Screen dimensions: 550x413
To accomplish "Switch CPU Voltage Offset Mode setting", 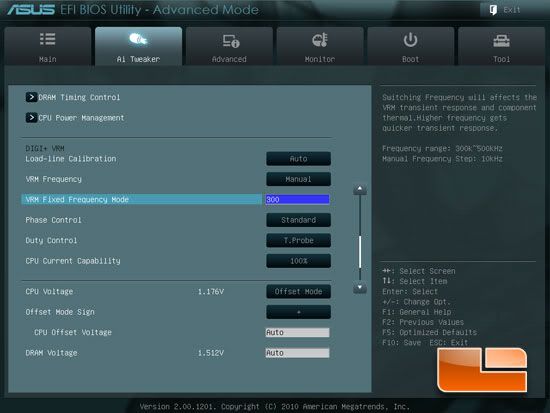I will pos(298,292).
